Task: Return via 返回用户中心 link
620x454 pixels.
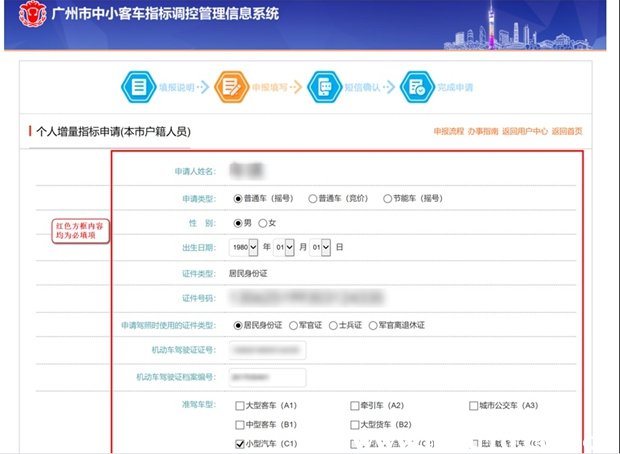Action: (524, 131)
